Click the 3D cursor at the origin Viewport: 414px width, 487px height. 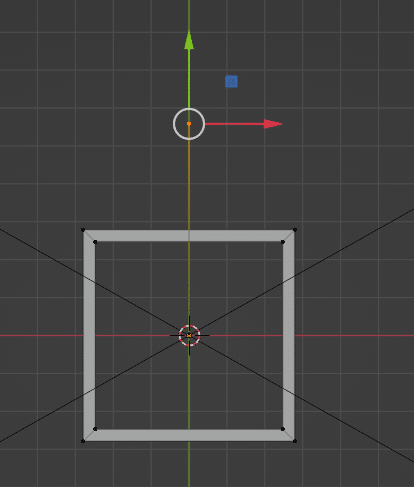(x=189, y=335)
